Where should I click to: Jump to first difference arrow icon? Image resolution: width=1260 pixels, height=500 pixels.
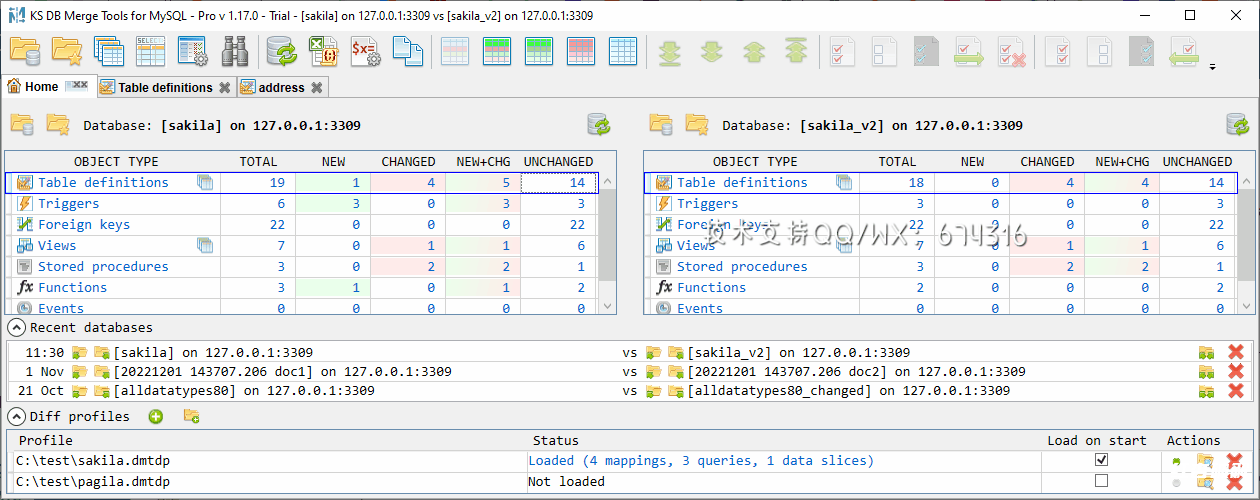796,50
